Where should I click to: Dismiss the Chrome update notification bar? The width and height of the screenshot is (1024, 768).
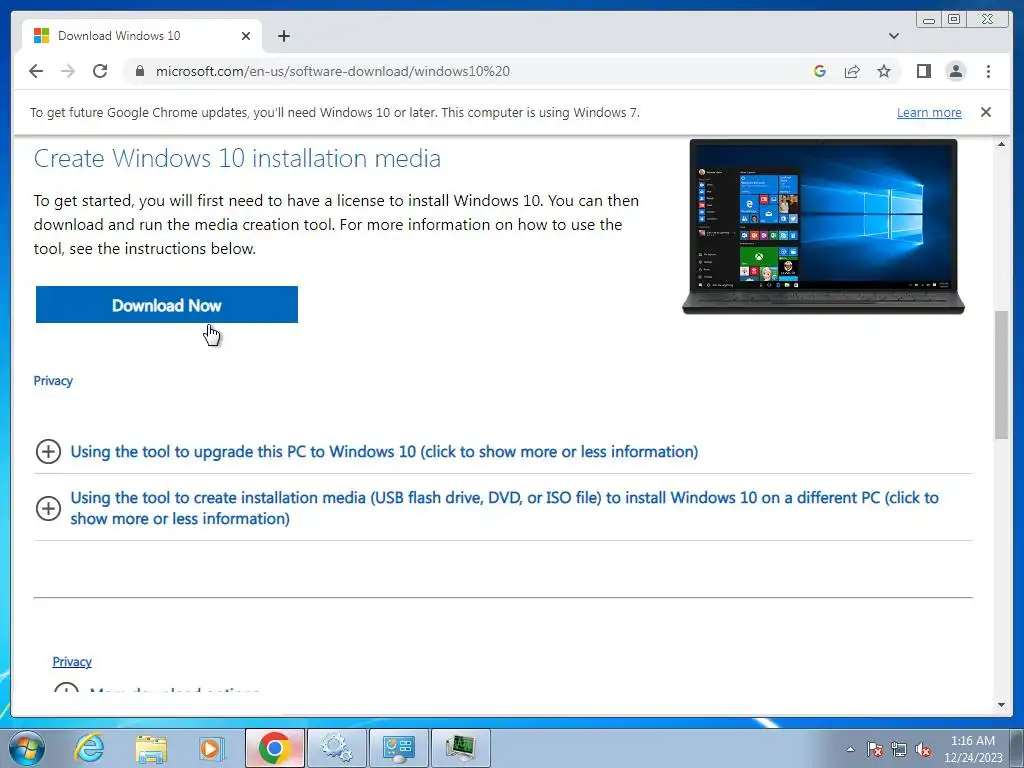click(x=985, y=112)
